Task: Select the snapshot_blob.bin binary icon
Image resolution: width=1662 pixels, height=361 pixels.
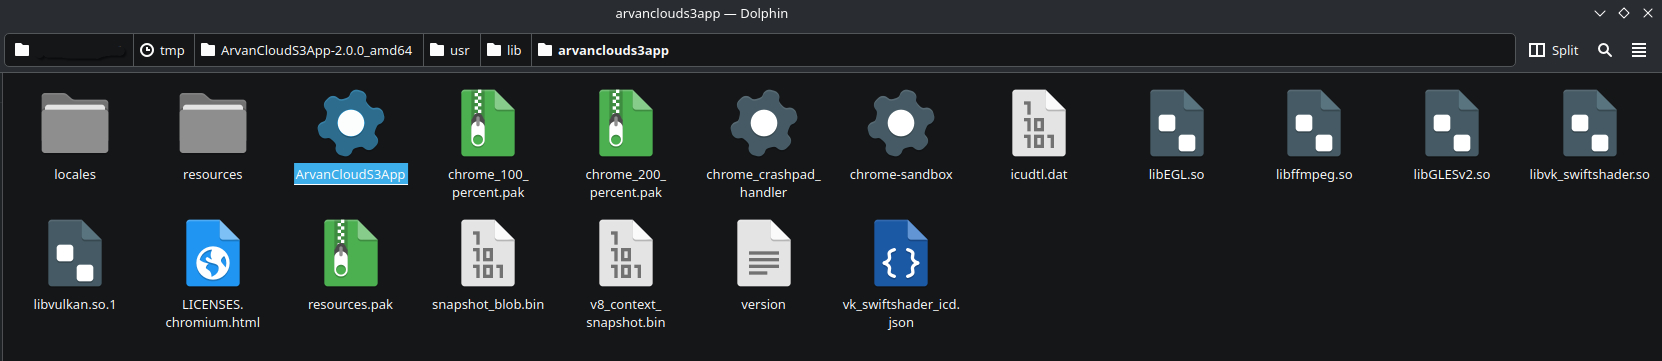Action: click(488, 253)
